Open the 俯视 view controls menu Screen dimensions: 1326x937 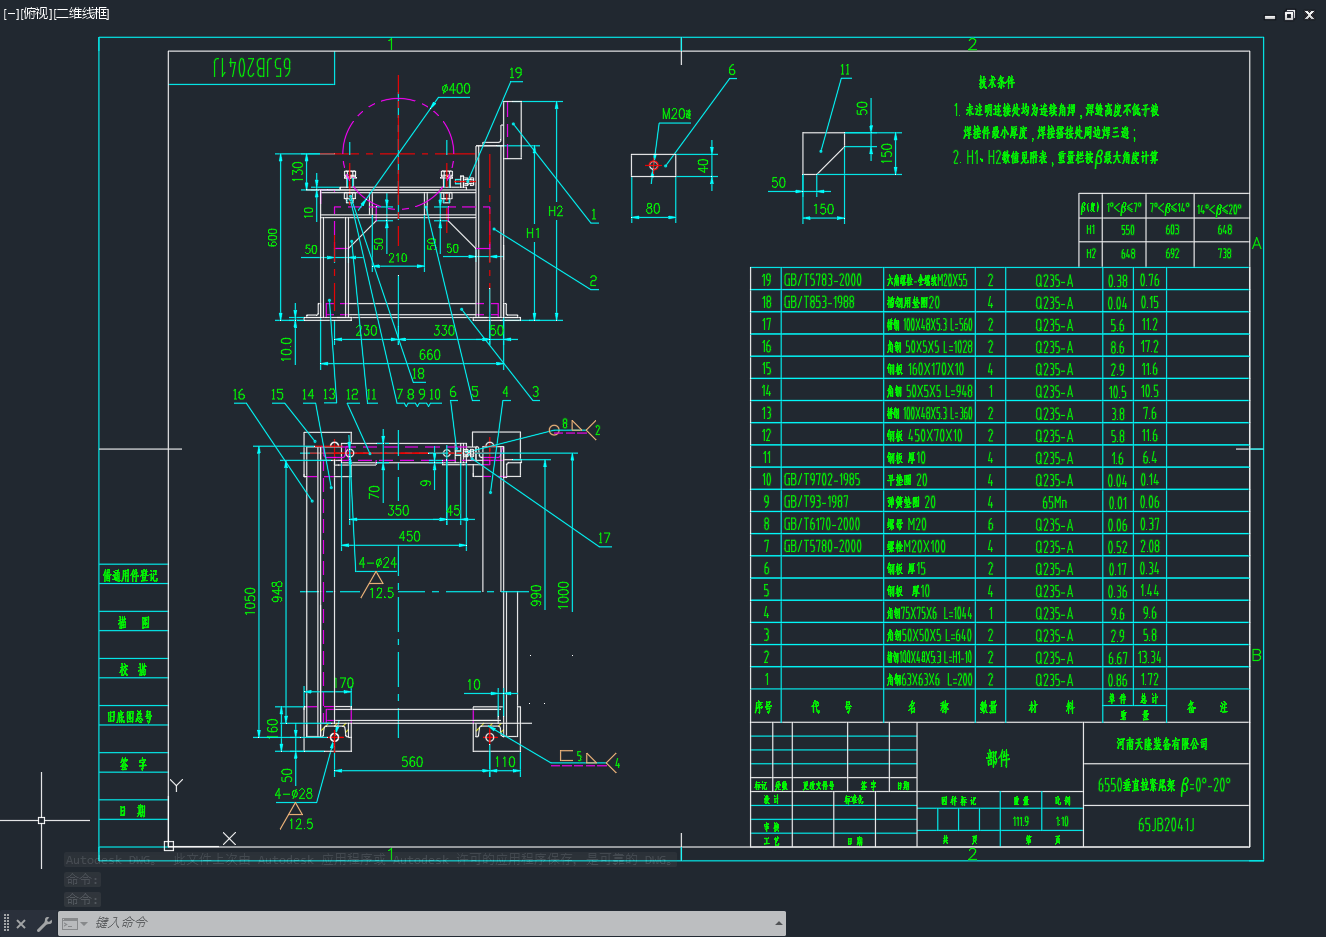click(x=35, y=13)
